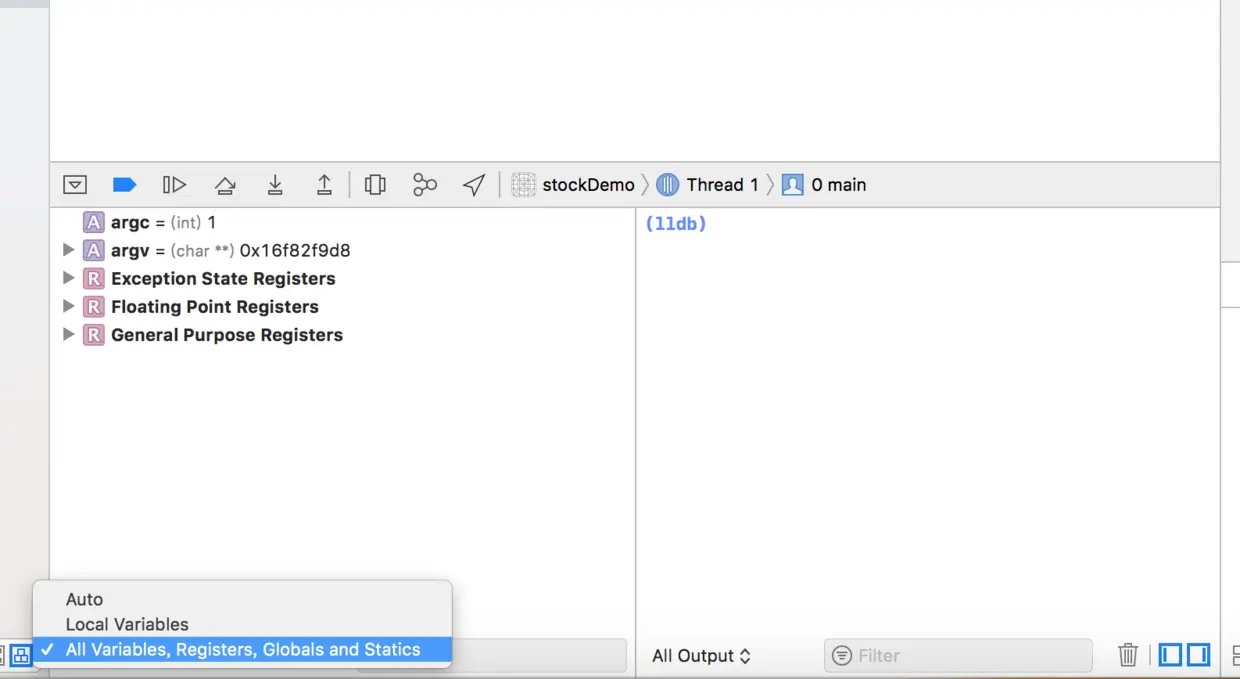Open the Thread 1 breadcrumb
Viewport: 1240px width, 679px height.
coord(708,185)
